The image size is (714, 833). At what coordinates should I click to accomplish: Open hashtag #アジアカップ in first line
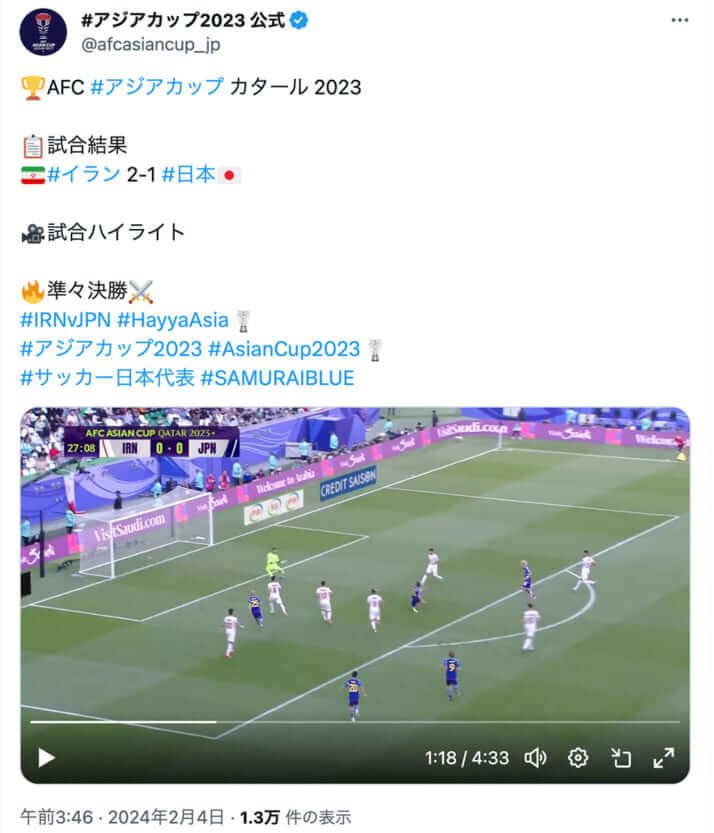click(x=157, y=87)
